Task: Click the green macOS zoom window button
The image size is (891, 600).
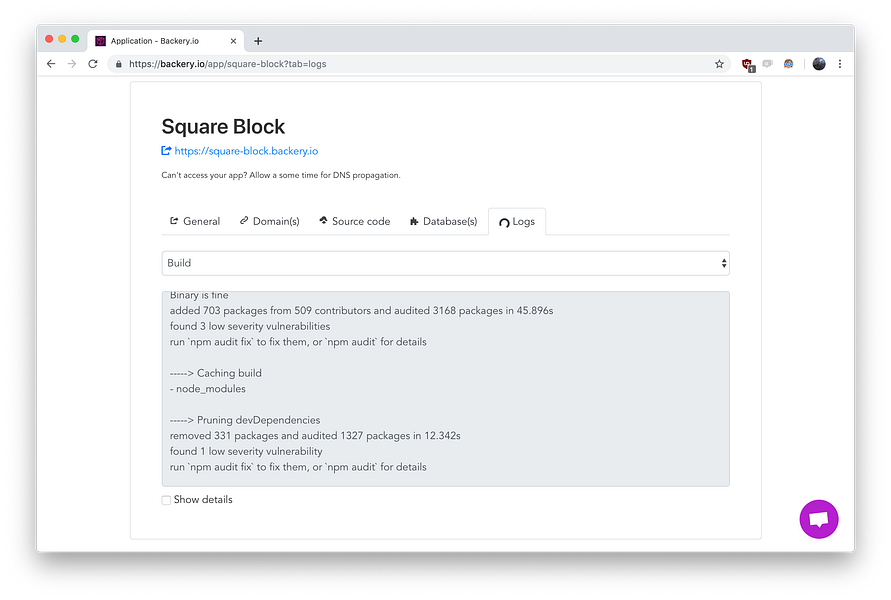Action: point(75,39)
